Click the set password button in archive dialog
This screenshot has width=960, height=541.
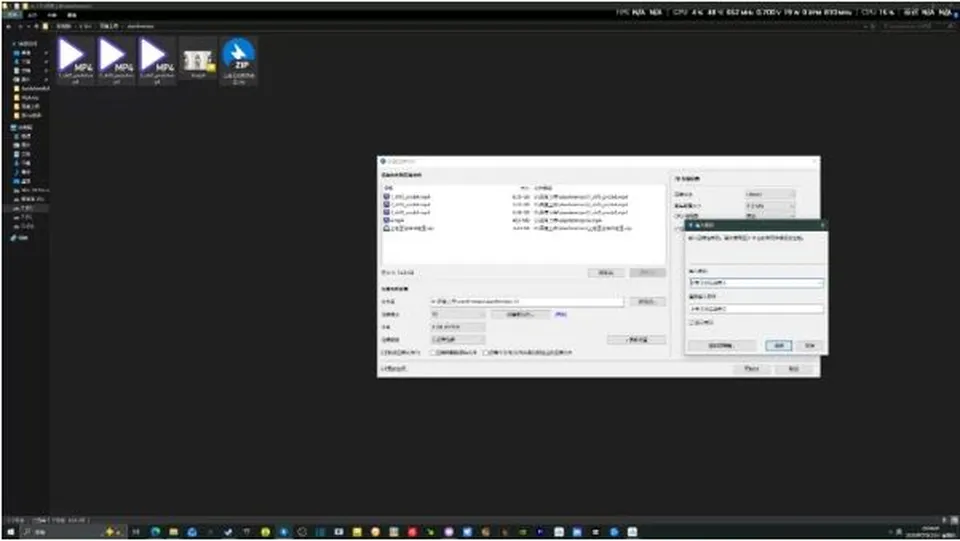click(520, 315)
